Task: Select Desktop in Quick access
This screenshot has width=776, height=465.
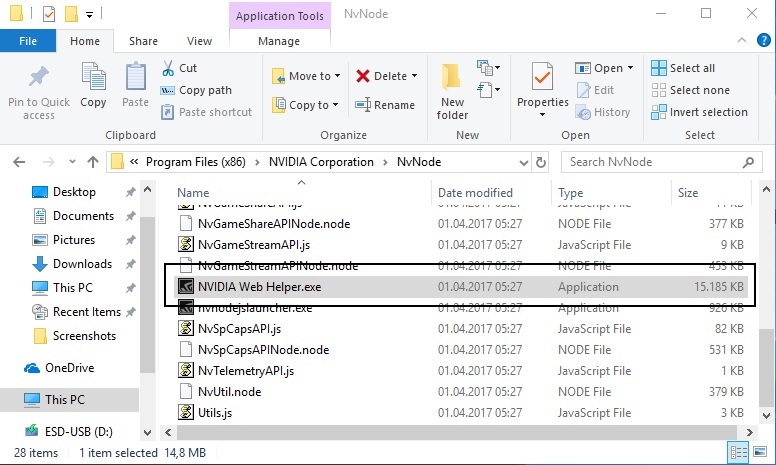Action: (x=74, y=191)
